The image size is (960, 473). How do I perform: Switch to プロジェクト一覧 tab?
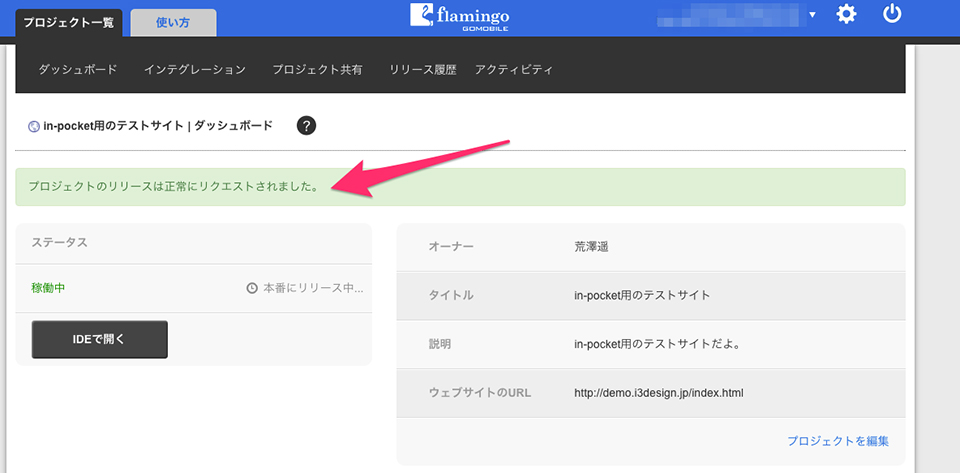(x=69, y=23)
